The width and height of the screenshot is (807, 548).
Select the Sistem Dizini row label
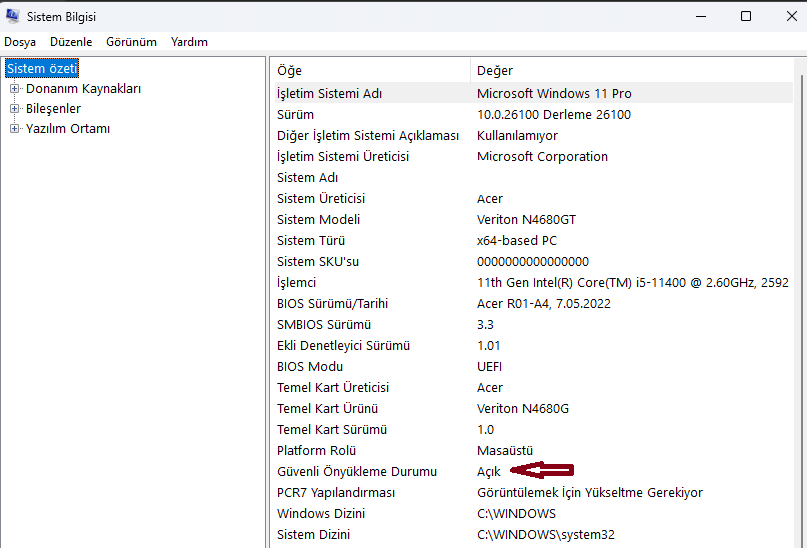click(x=313, y=535)
